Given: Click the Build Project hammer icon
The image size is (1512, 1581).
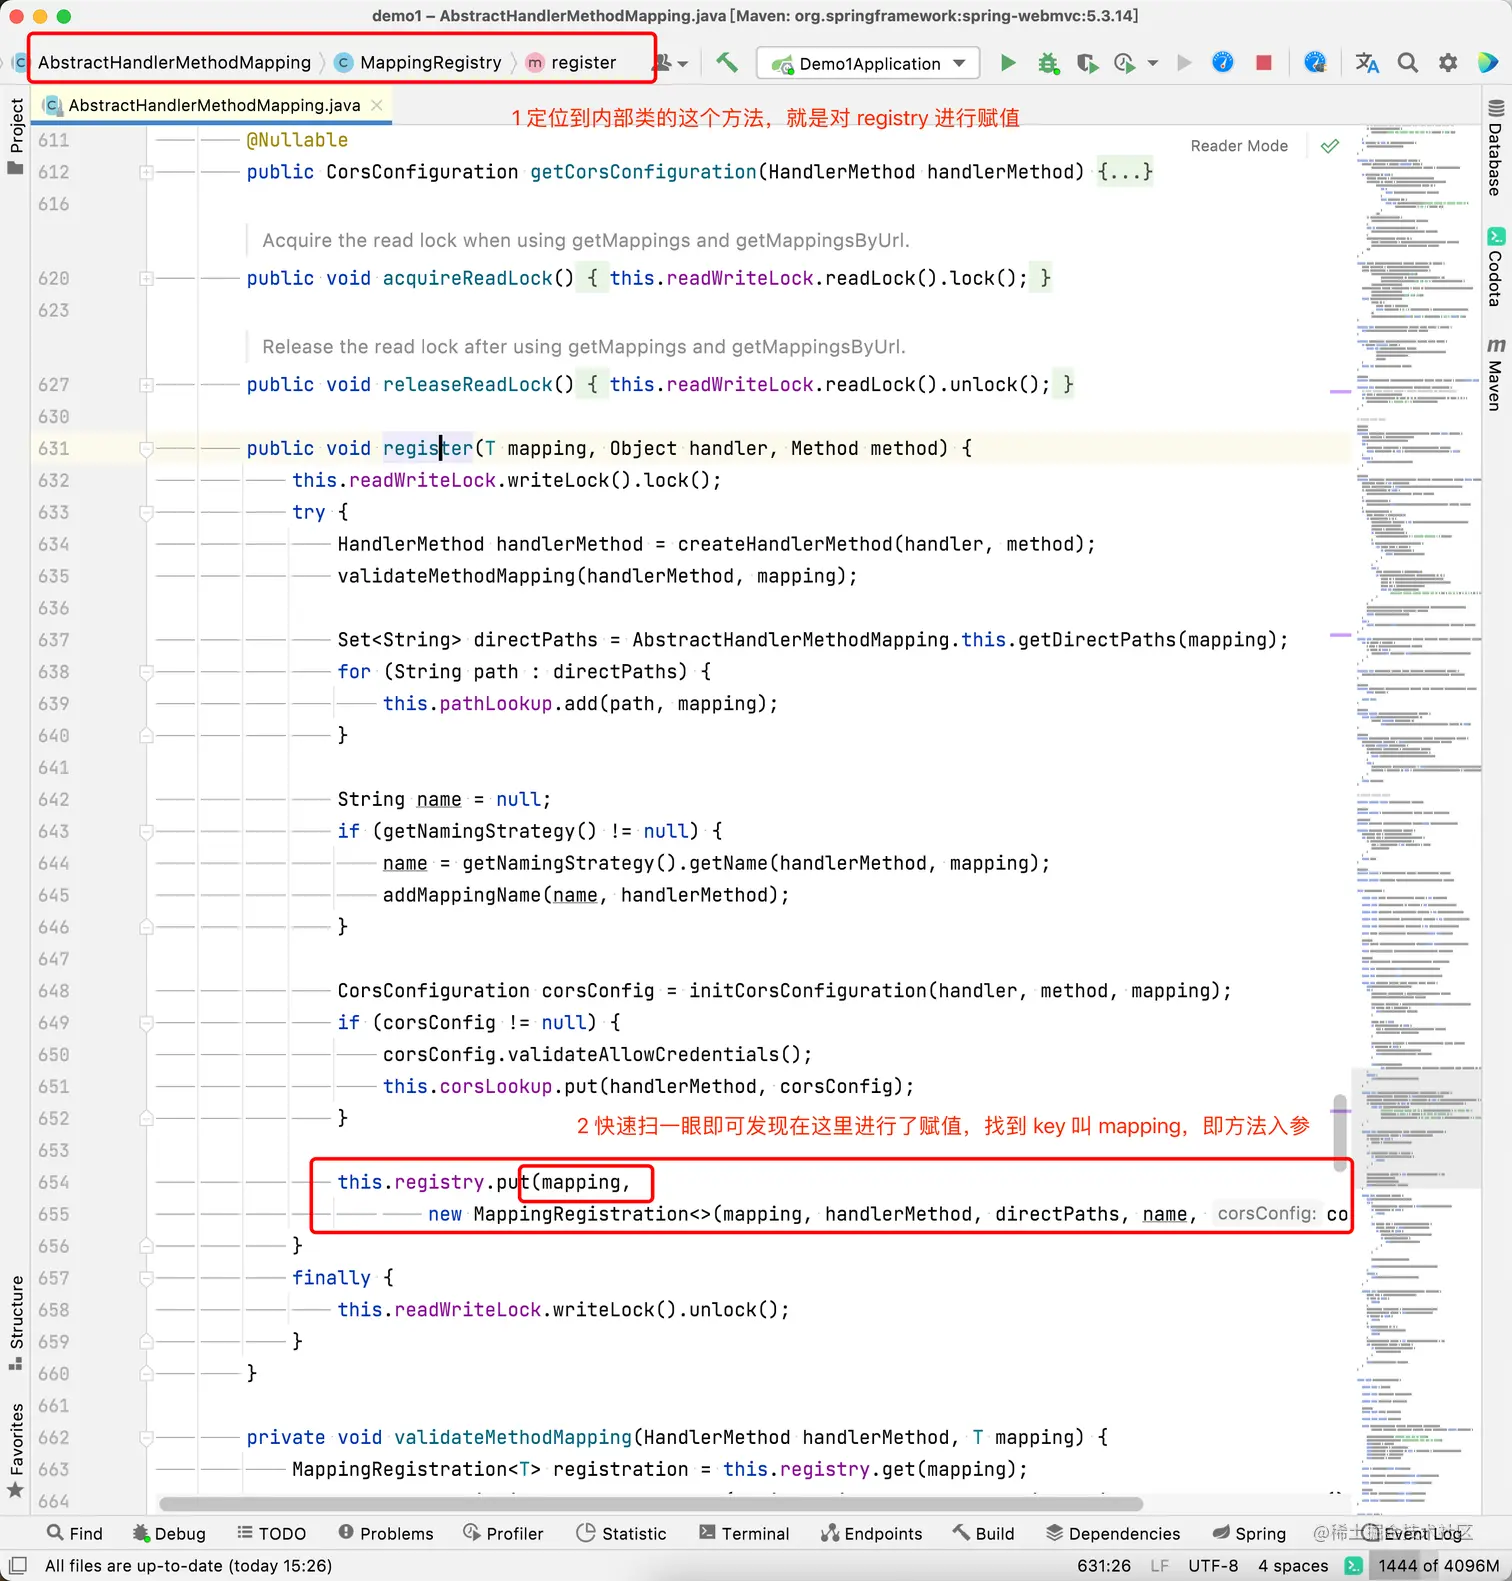Looking at the screenshot, I should click(727, 63).
